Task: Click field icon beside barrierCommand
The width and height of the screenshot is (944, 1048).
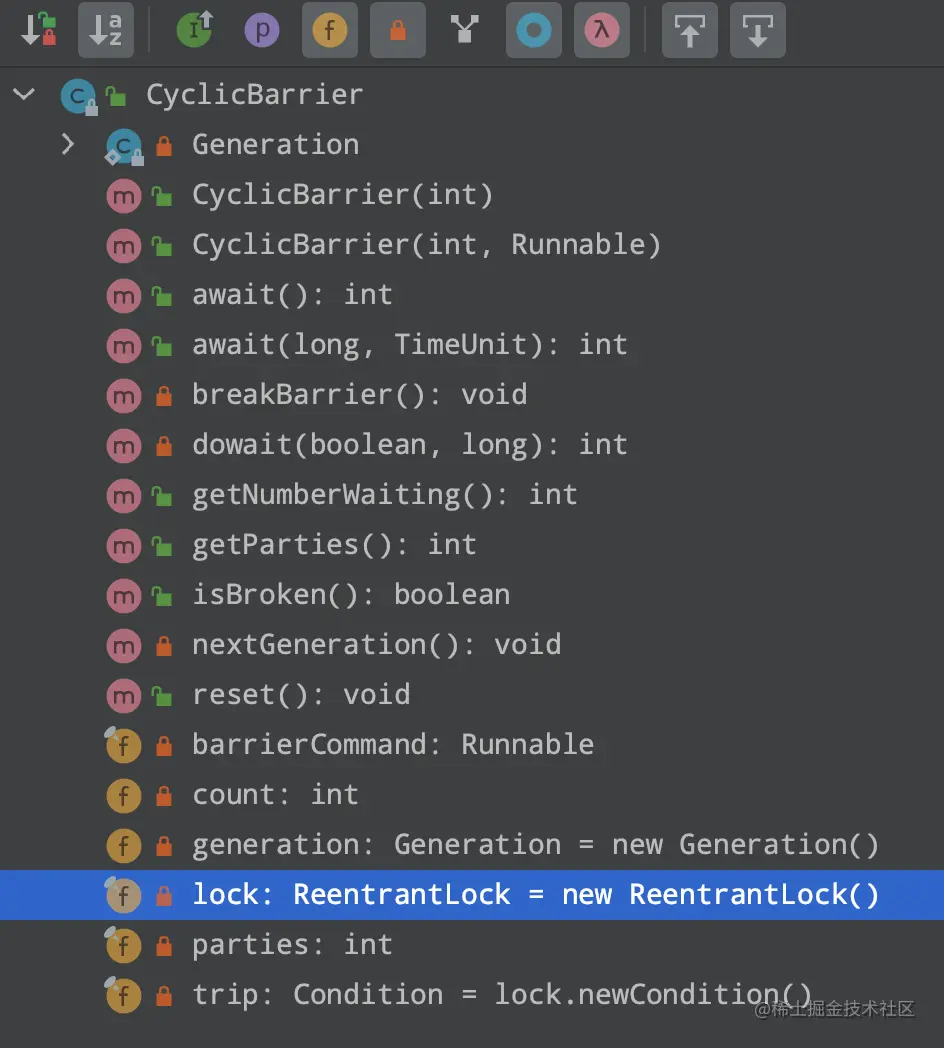Action: click(124, 746)
